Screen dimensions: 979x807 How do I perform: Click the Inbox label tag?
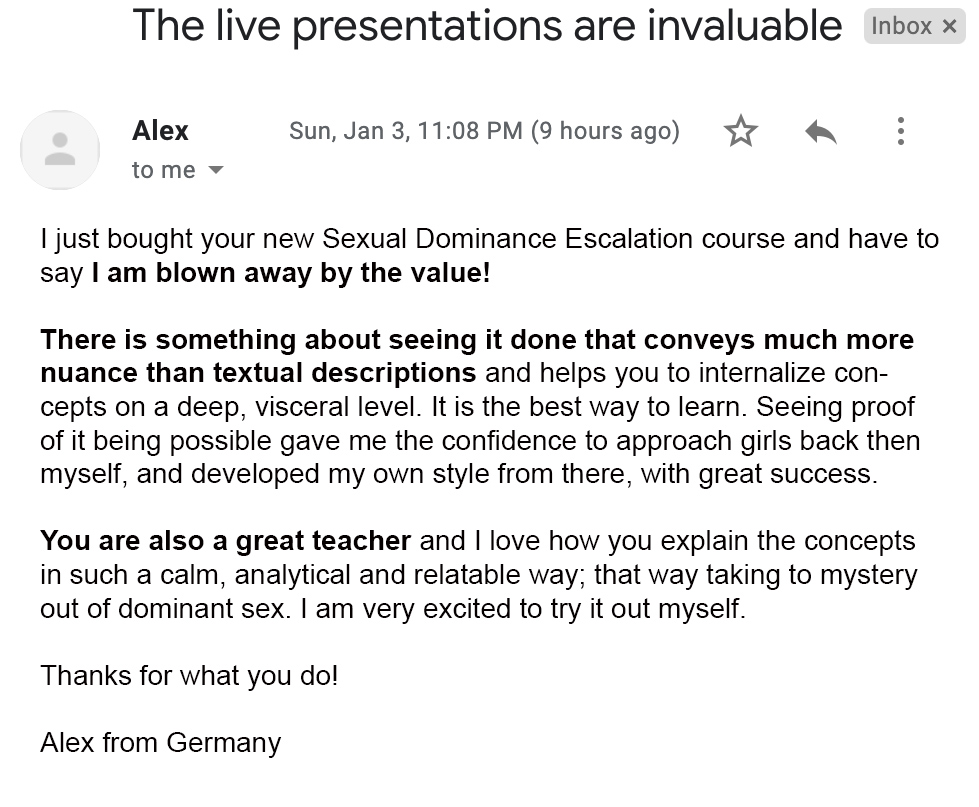(x=901, y=27)
